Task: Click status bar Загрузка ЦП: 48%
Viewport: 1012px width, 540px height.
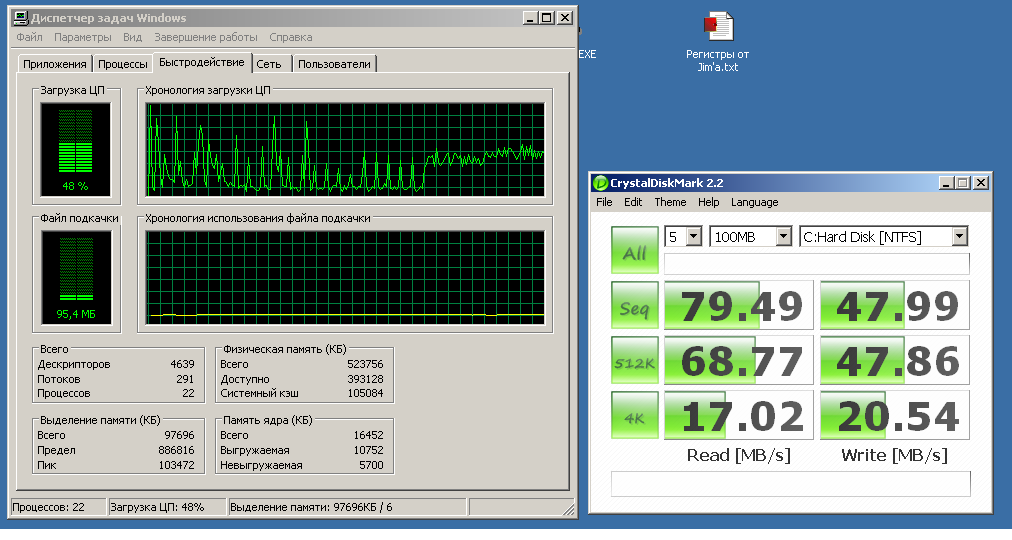Action: pos(167,507)
